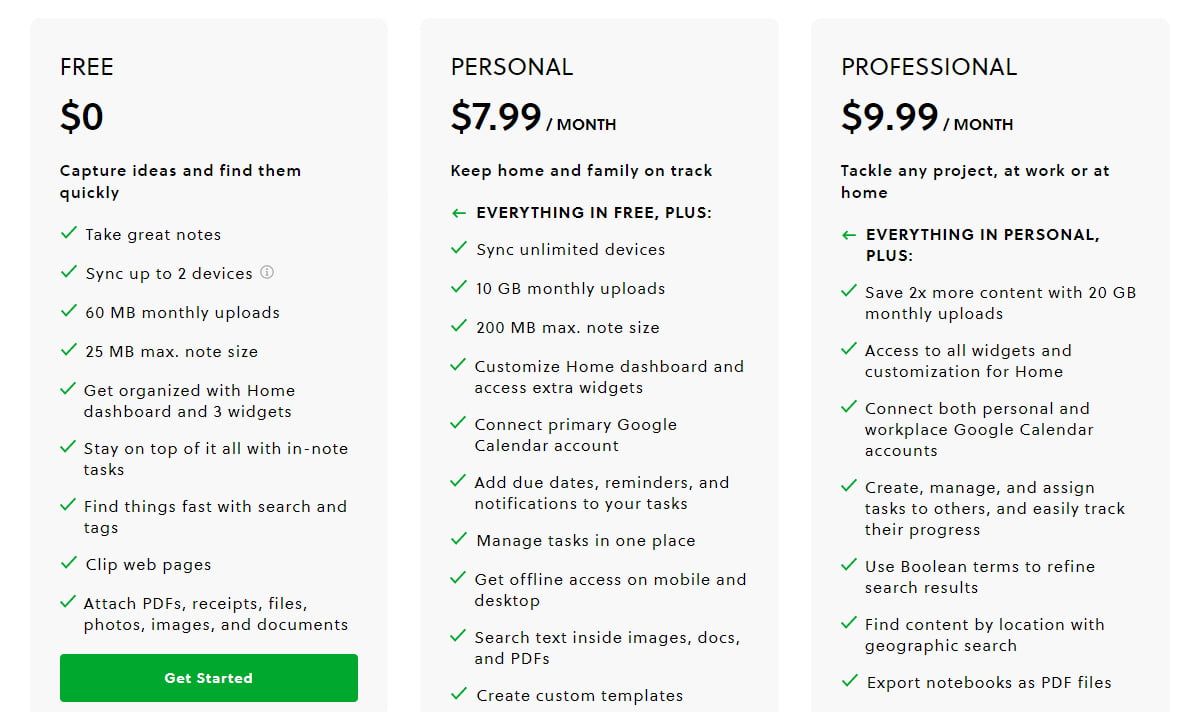Click the checkmark beside 'Take great notes'
Image resolution: width=1200 pixels, height=712 pixels.
pyautogui.click(x=70, y=233)
